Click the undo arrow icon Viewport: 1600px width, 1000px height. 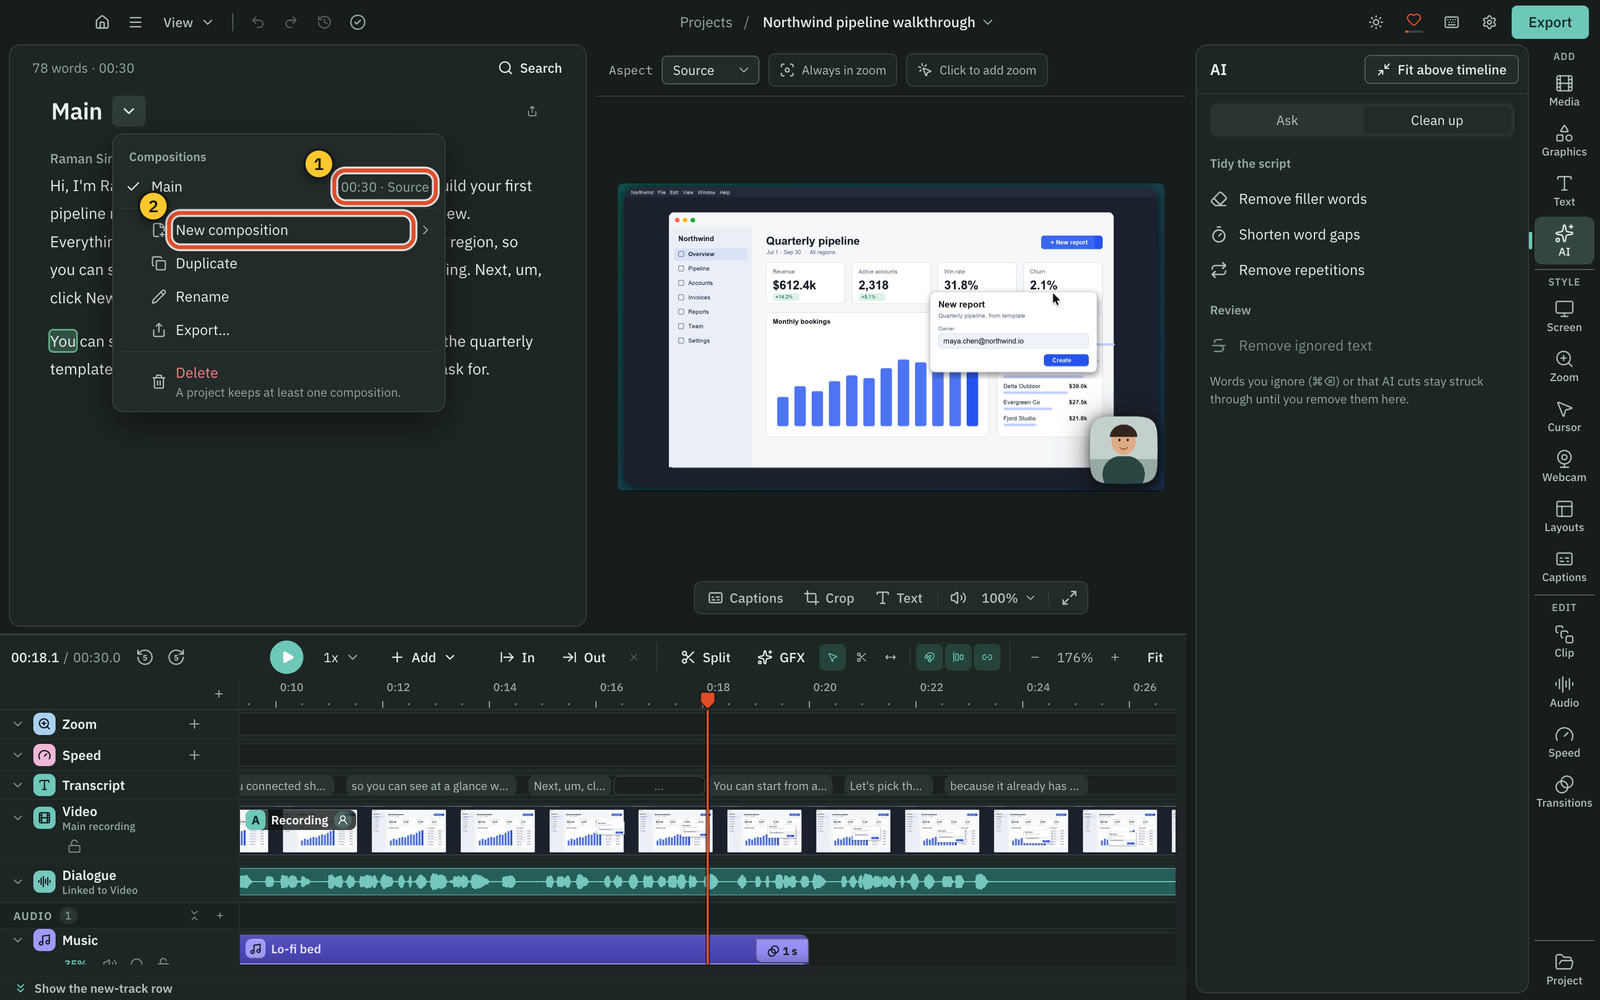[258, 22]
